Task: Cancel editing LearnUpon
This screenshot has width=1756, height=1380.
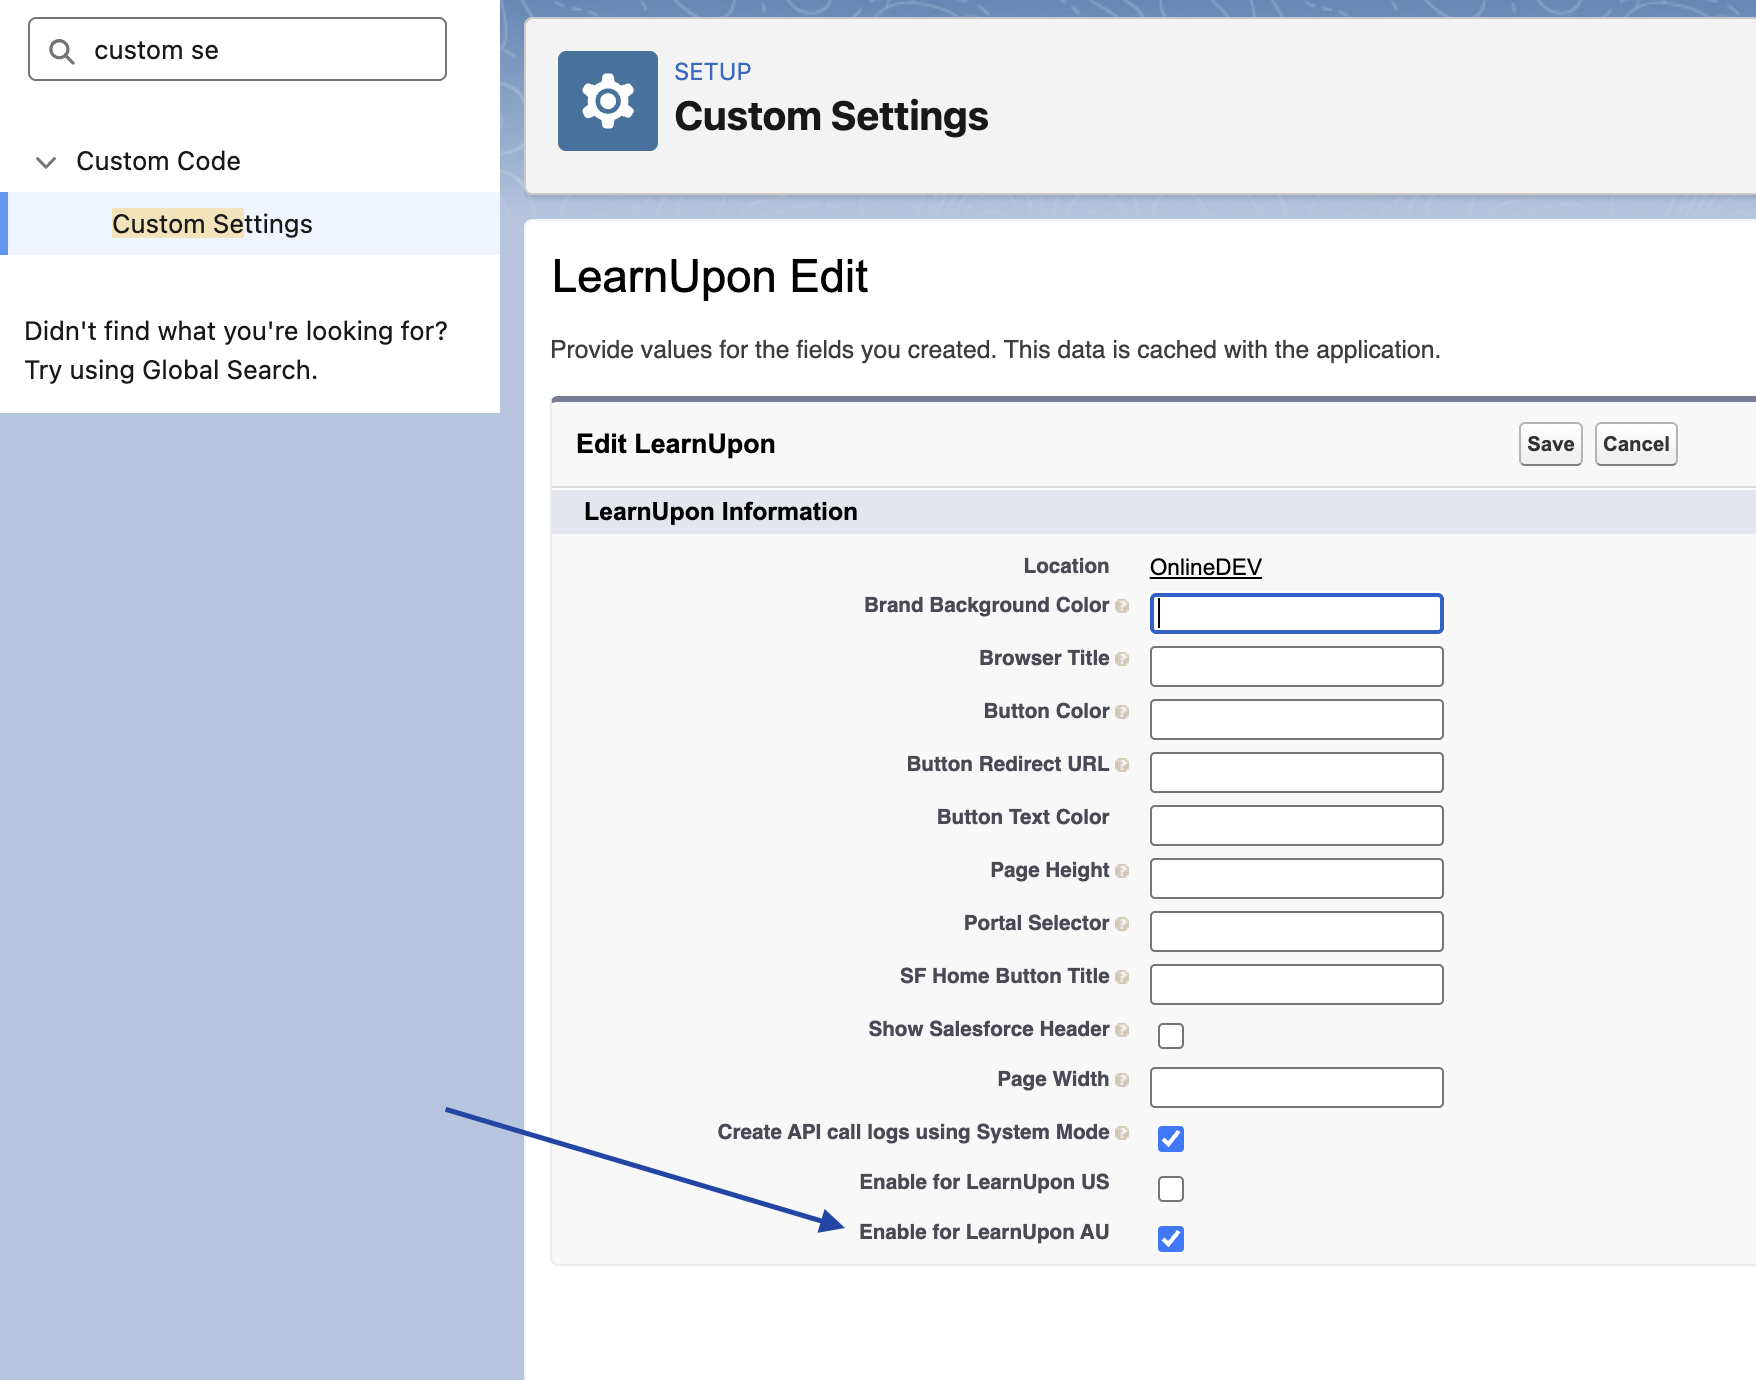Action: [1636, 444]
